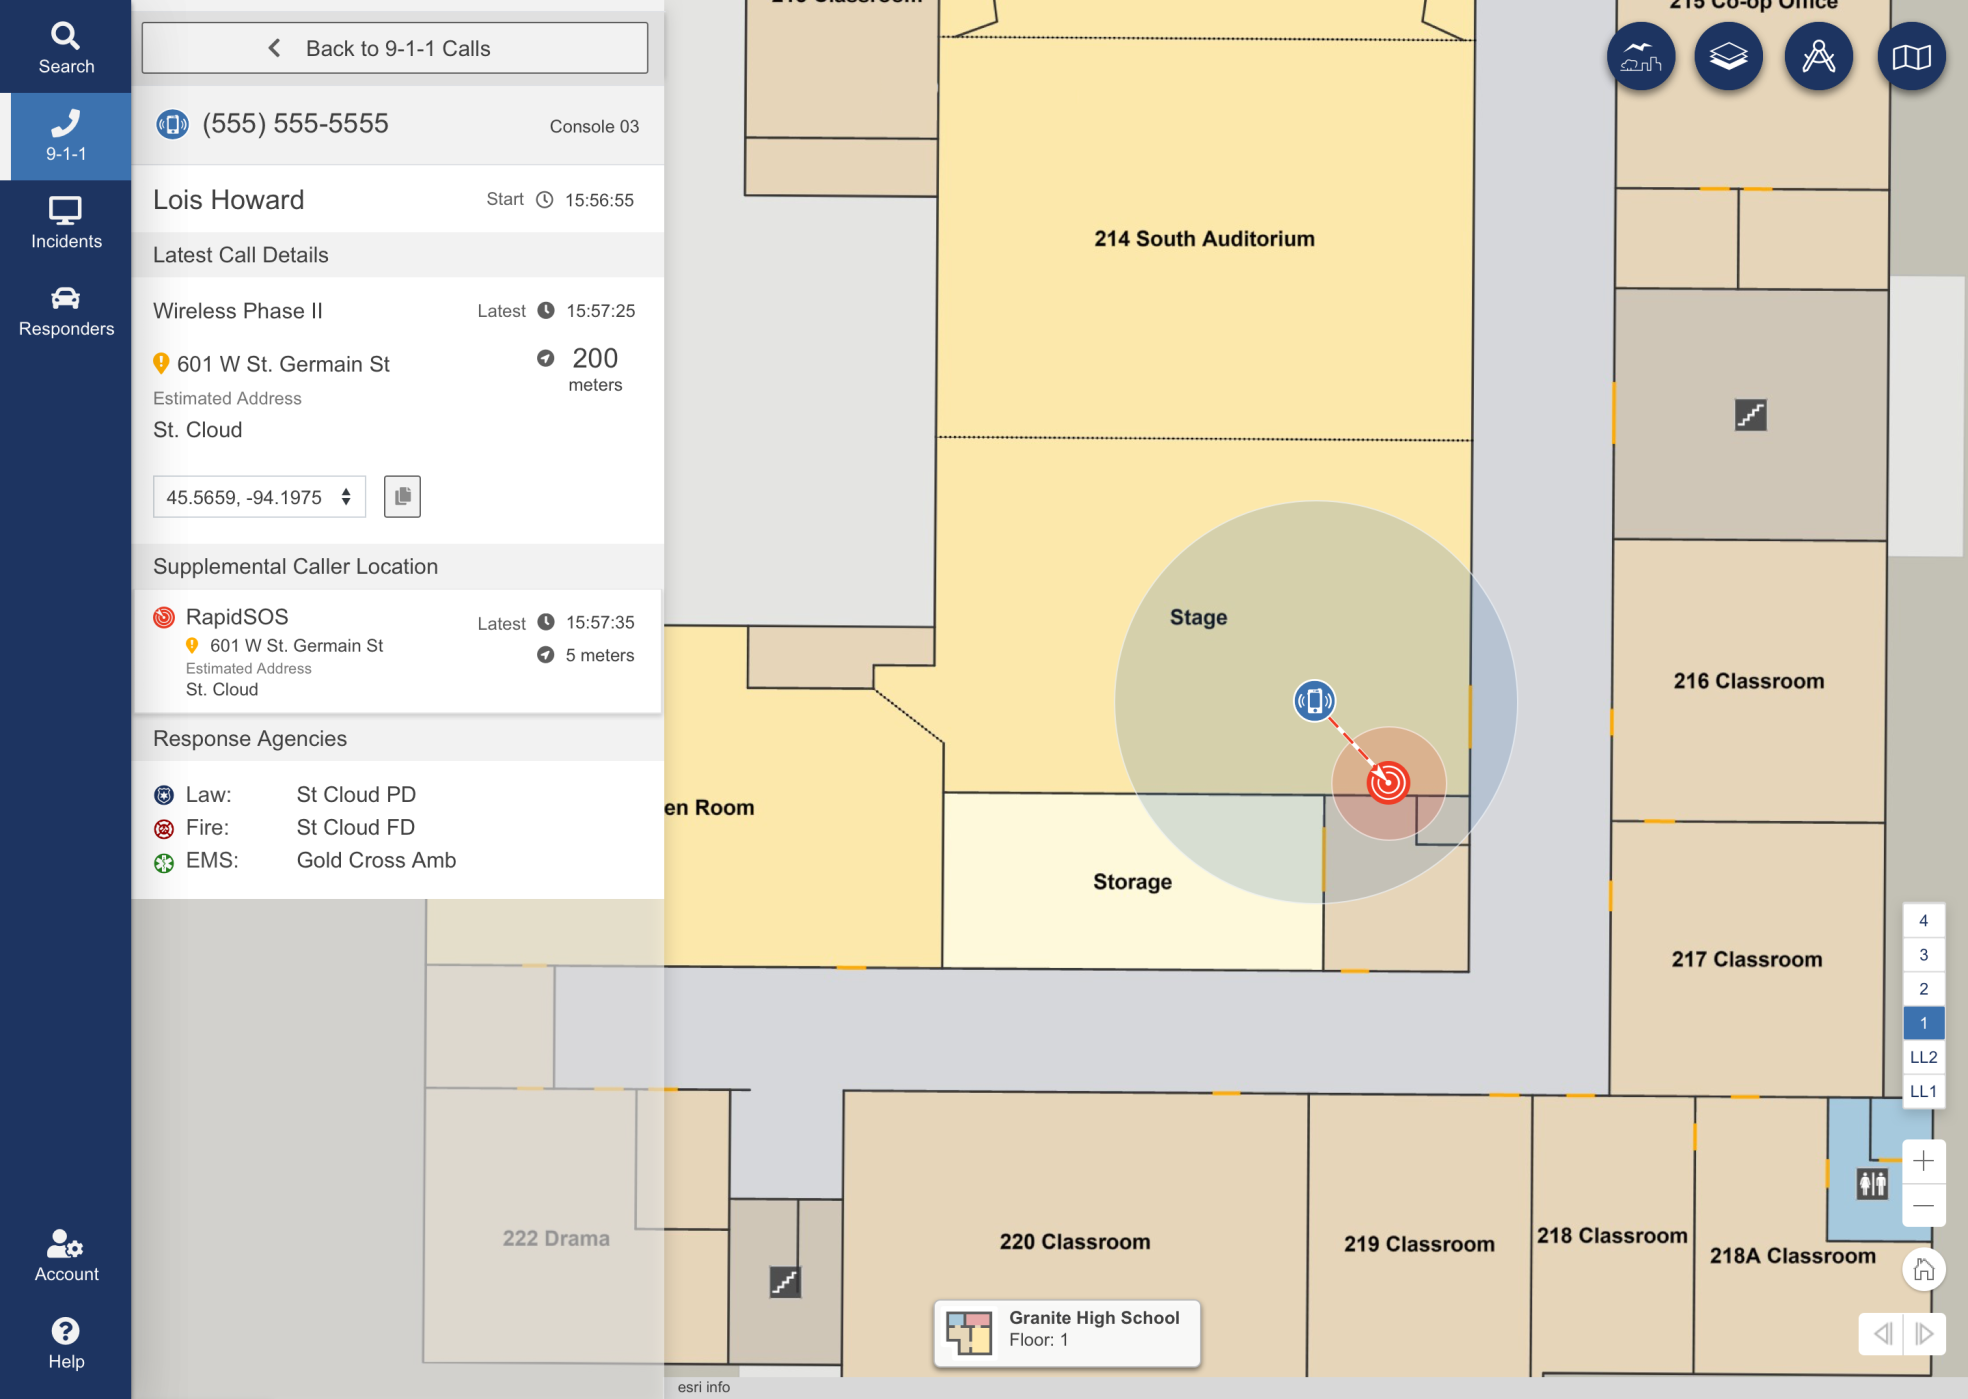
Task: Click the map home extent button
Action: pyautogui.click(x=1923, y=1270)
